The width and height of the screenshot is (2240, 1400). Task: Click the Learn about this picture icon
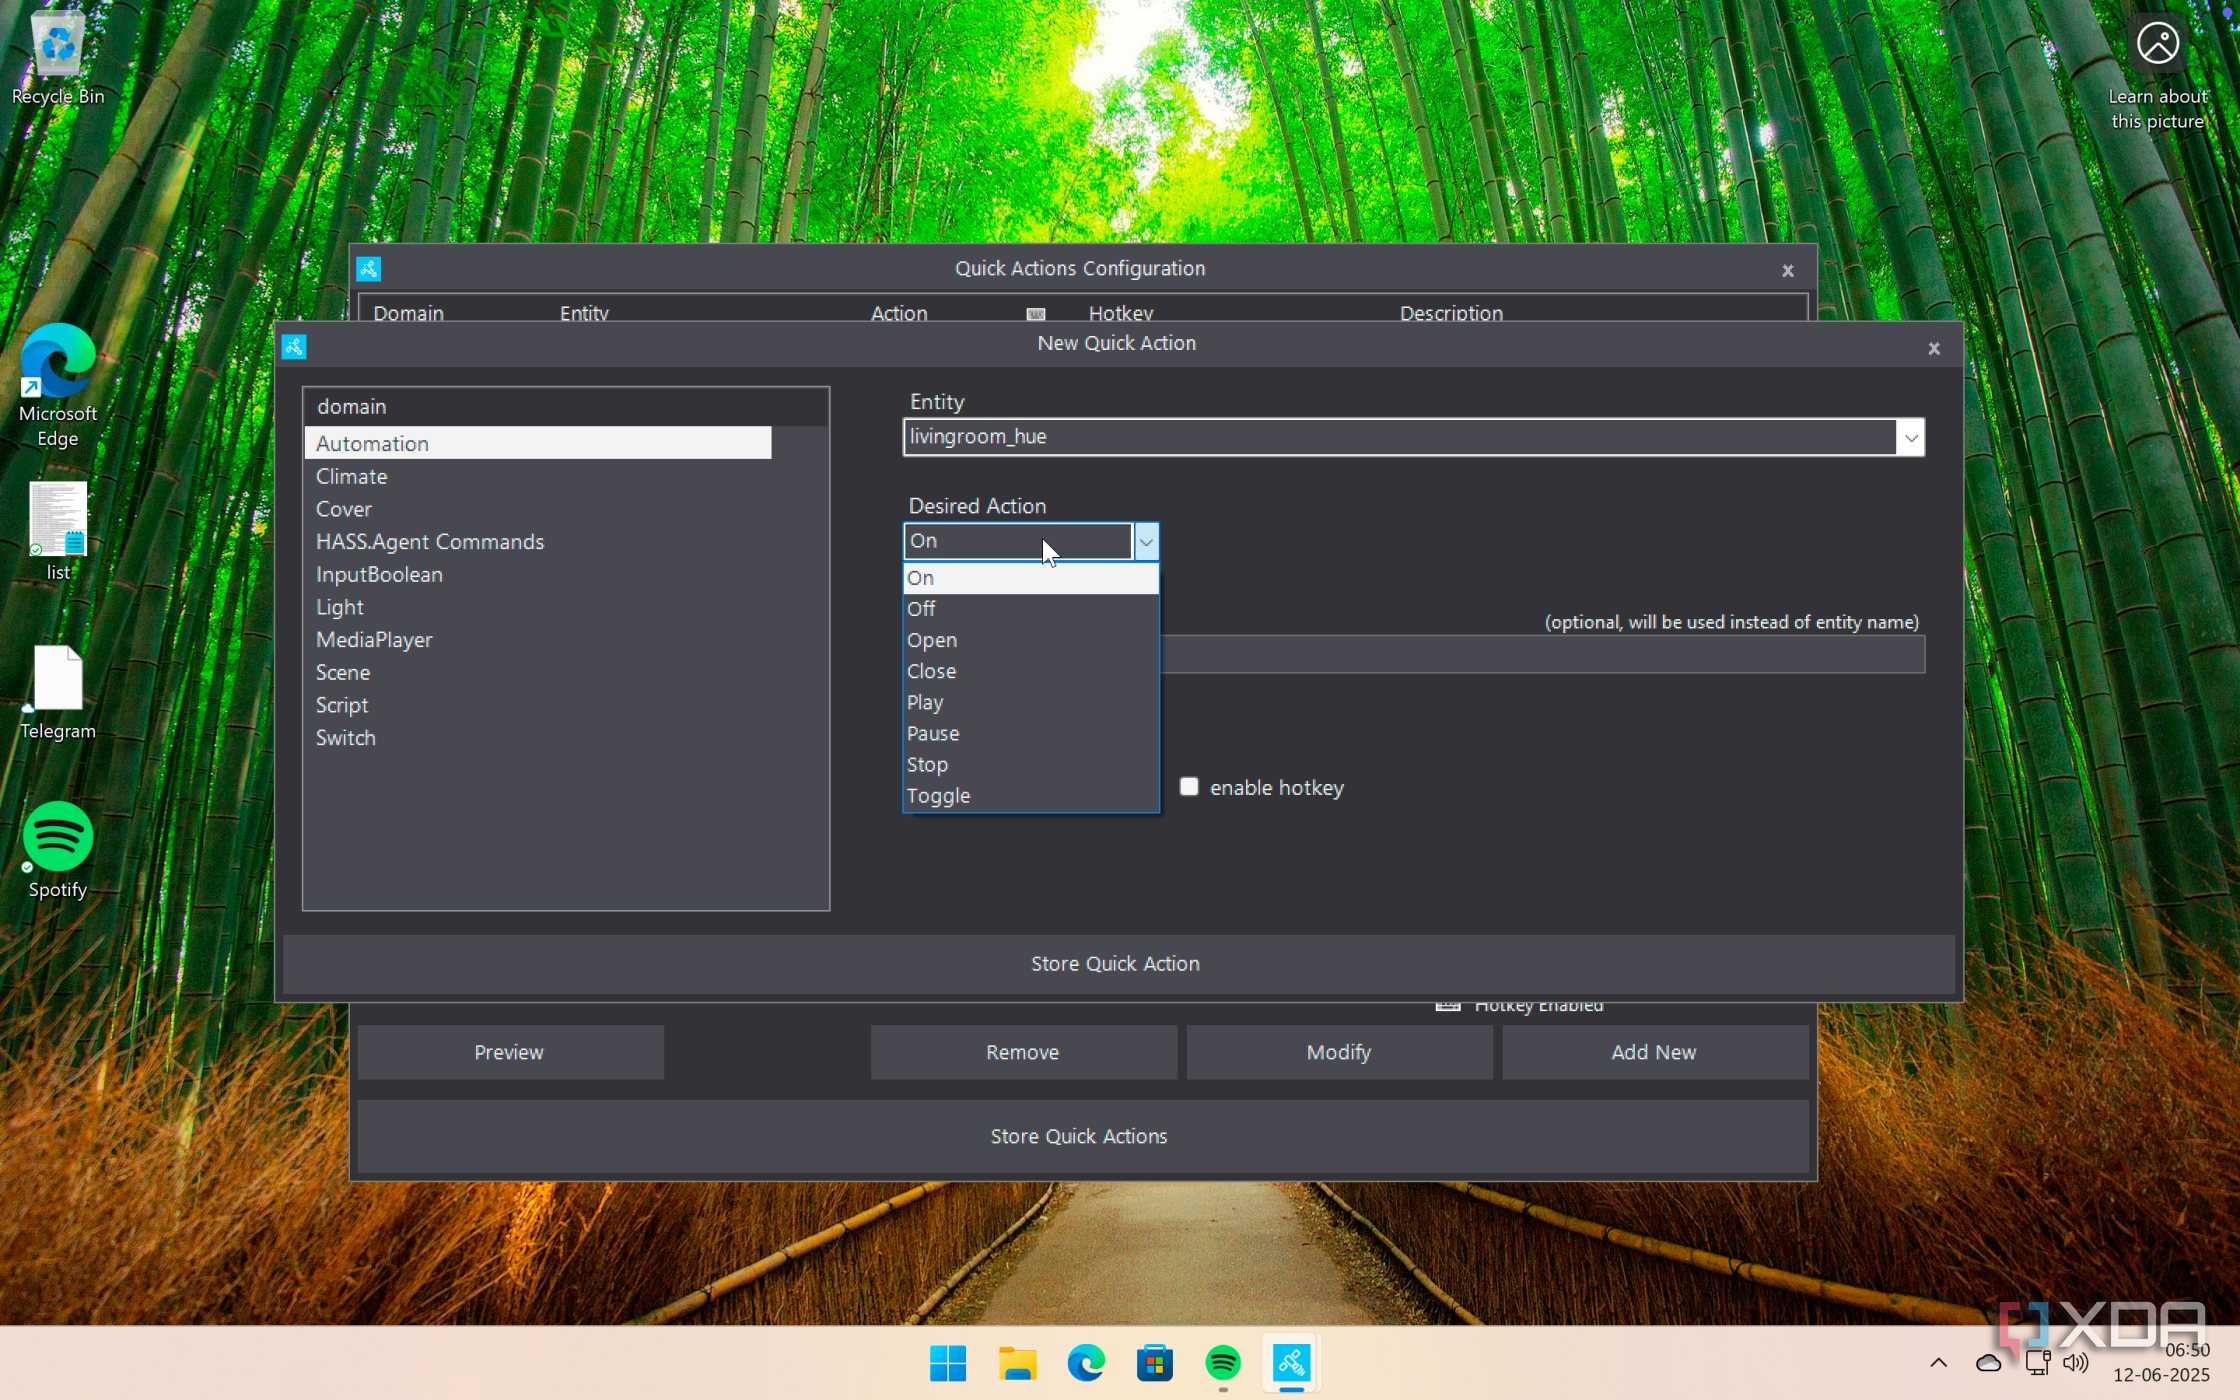(2157, 75)
